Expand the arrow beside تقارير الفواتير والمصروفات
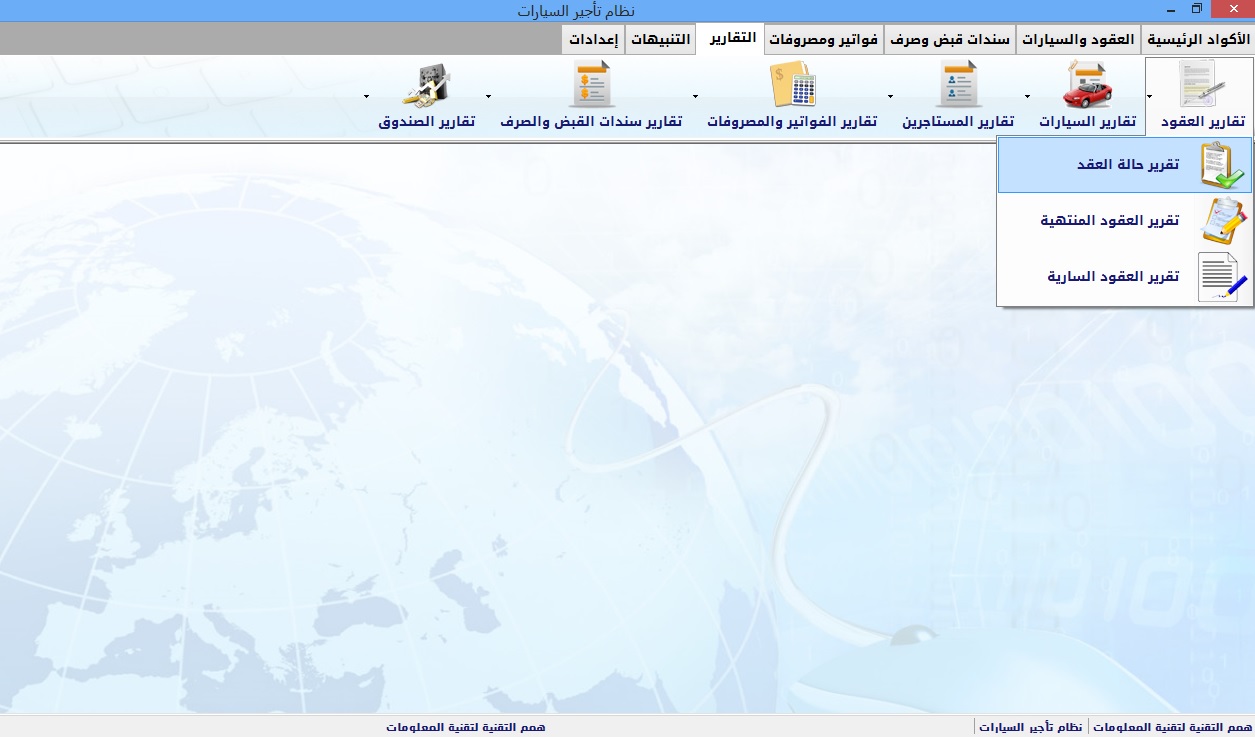This screenshot has width=1255, height=737. click(695, 96)
